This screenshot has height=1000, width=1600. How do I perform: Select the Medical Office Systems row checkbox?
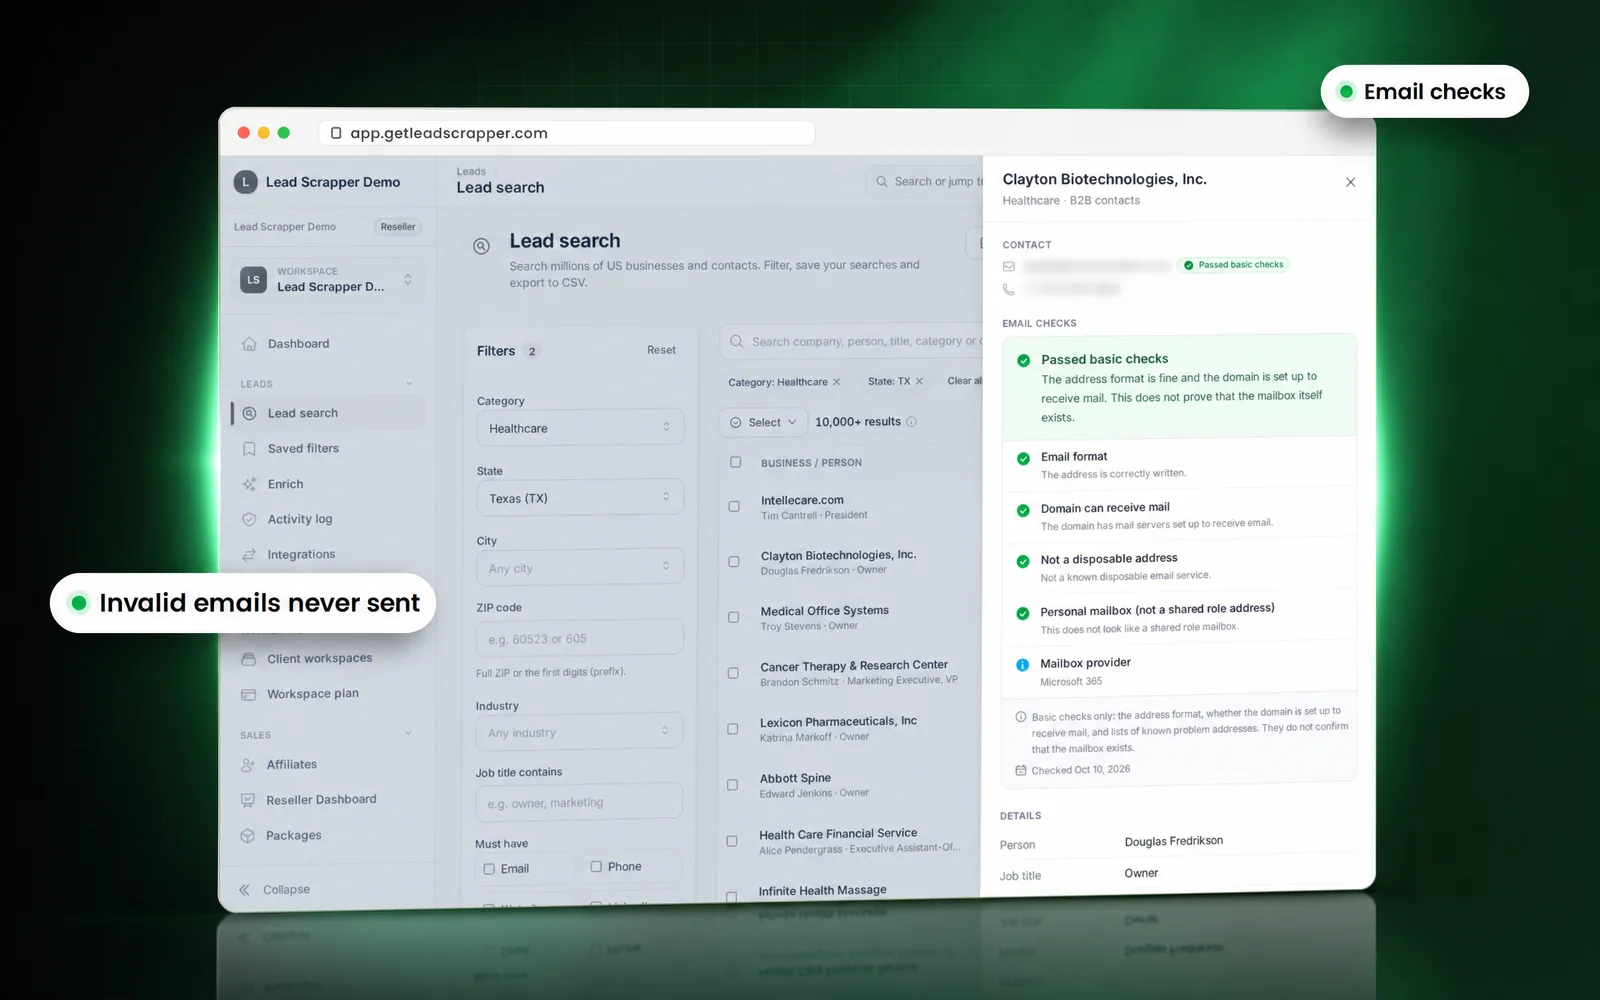734,618
